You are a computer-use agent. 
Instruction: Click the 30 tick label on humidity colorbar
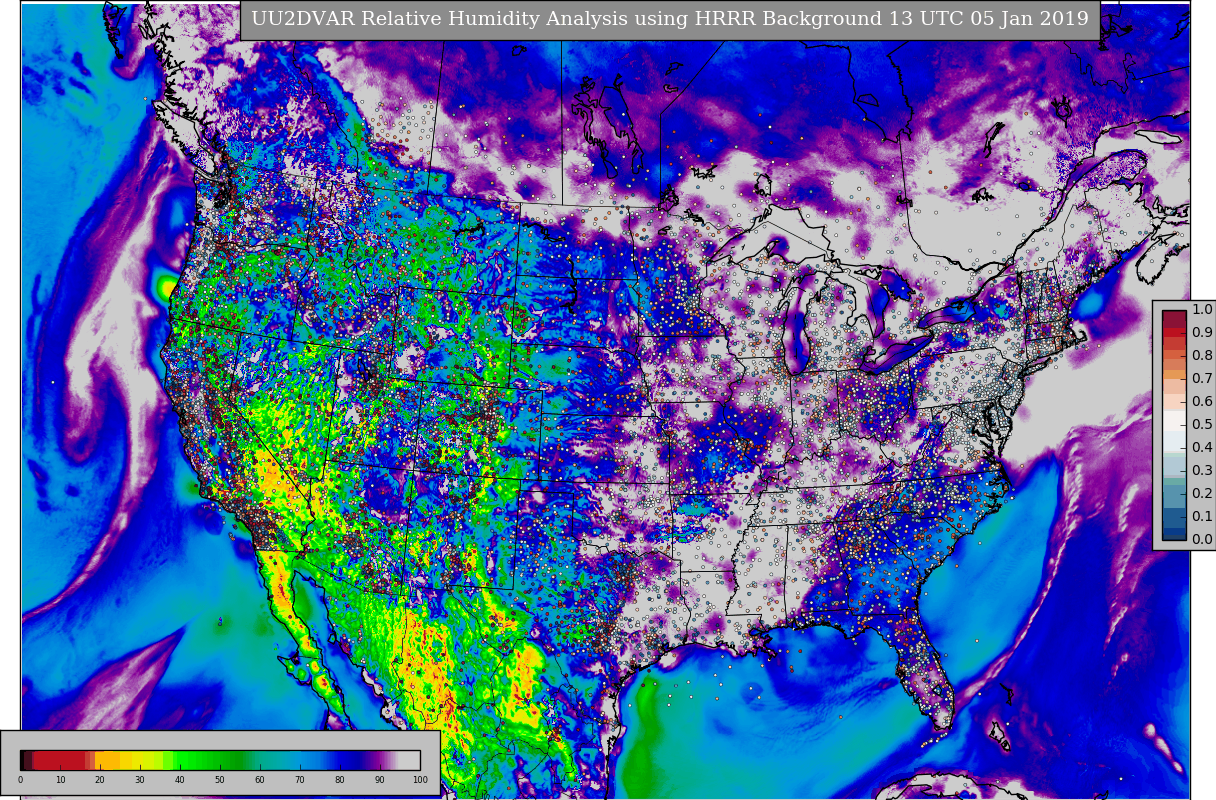click(140, 780)
